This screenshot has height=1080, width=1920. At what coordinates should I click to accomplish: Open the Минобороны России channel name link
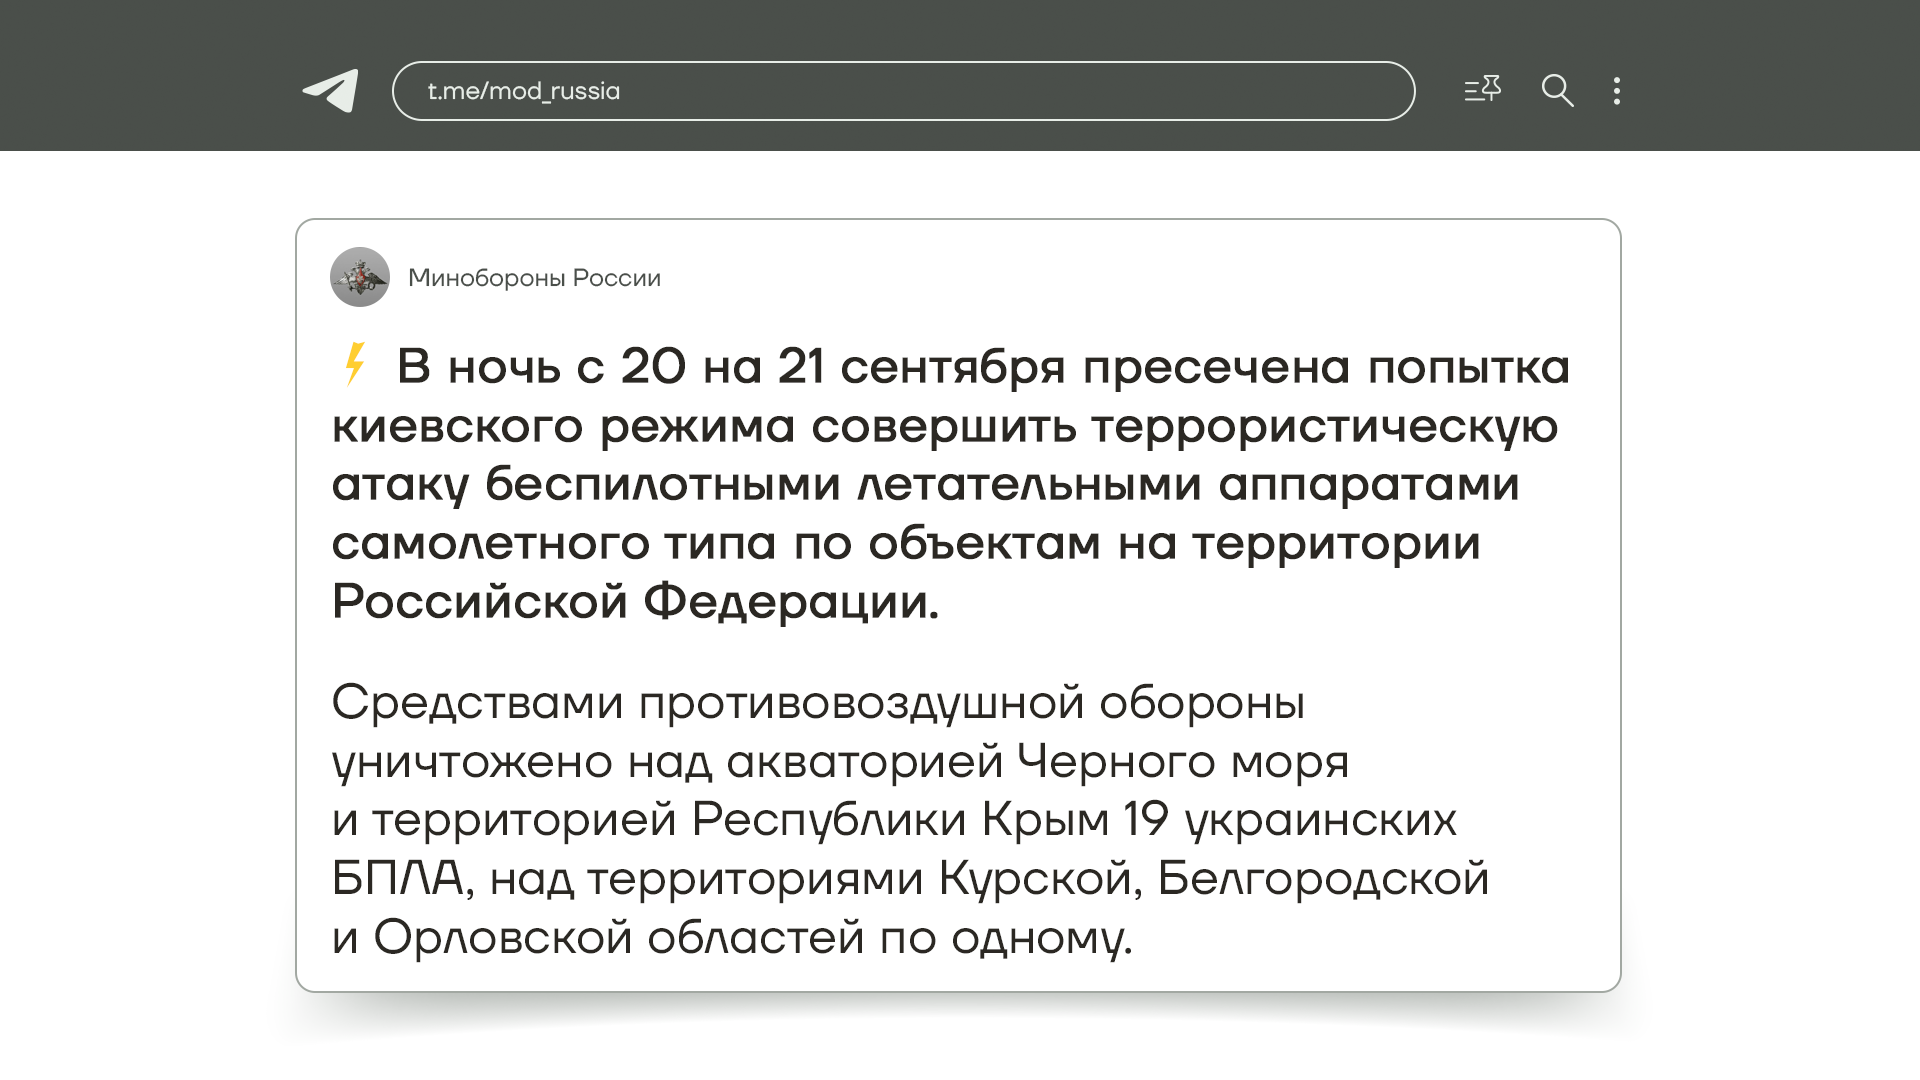(x=534, y=278)
